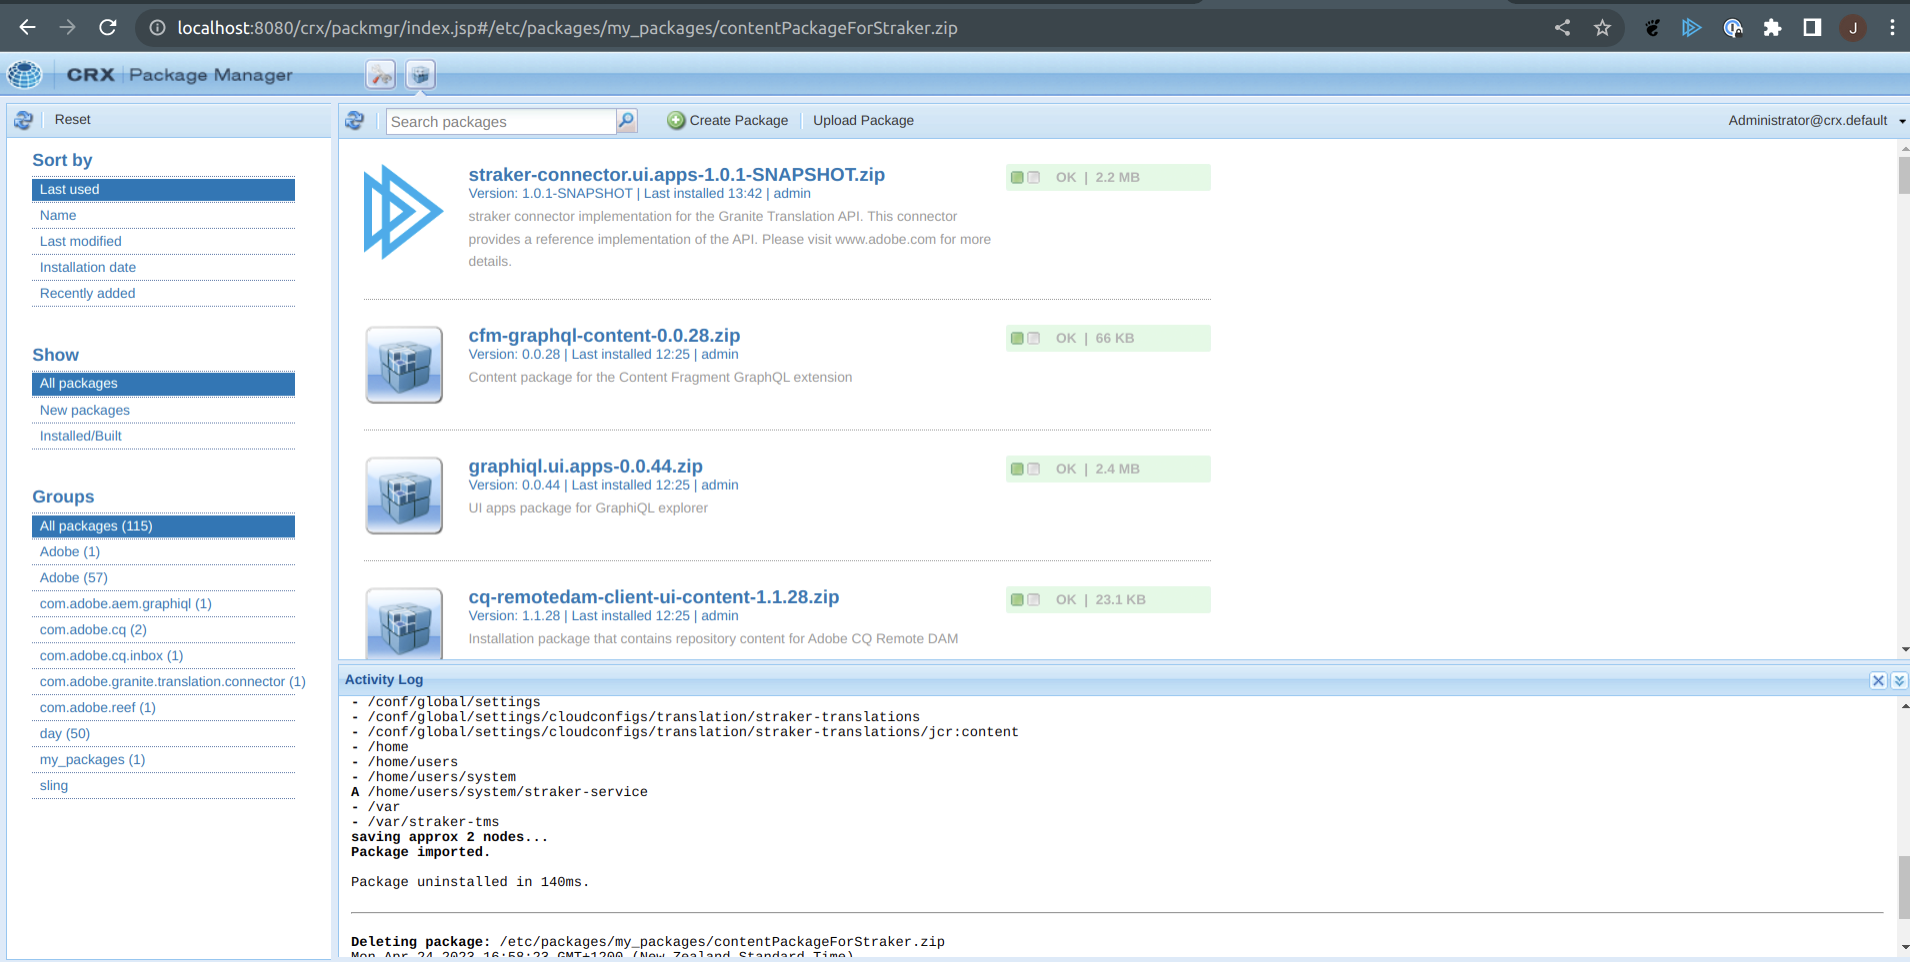Bookmark this page with star icon
1910x962 pixels.
1602,28
